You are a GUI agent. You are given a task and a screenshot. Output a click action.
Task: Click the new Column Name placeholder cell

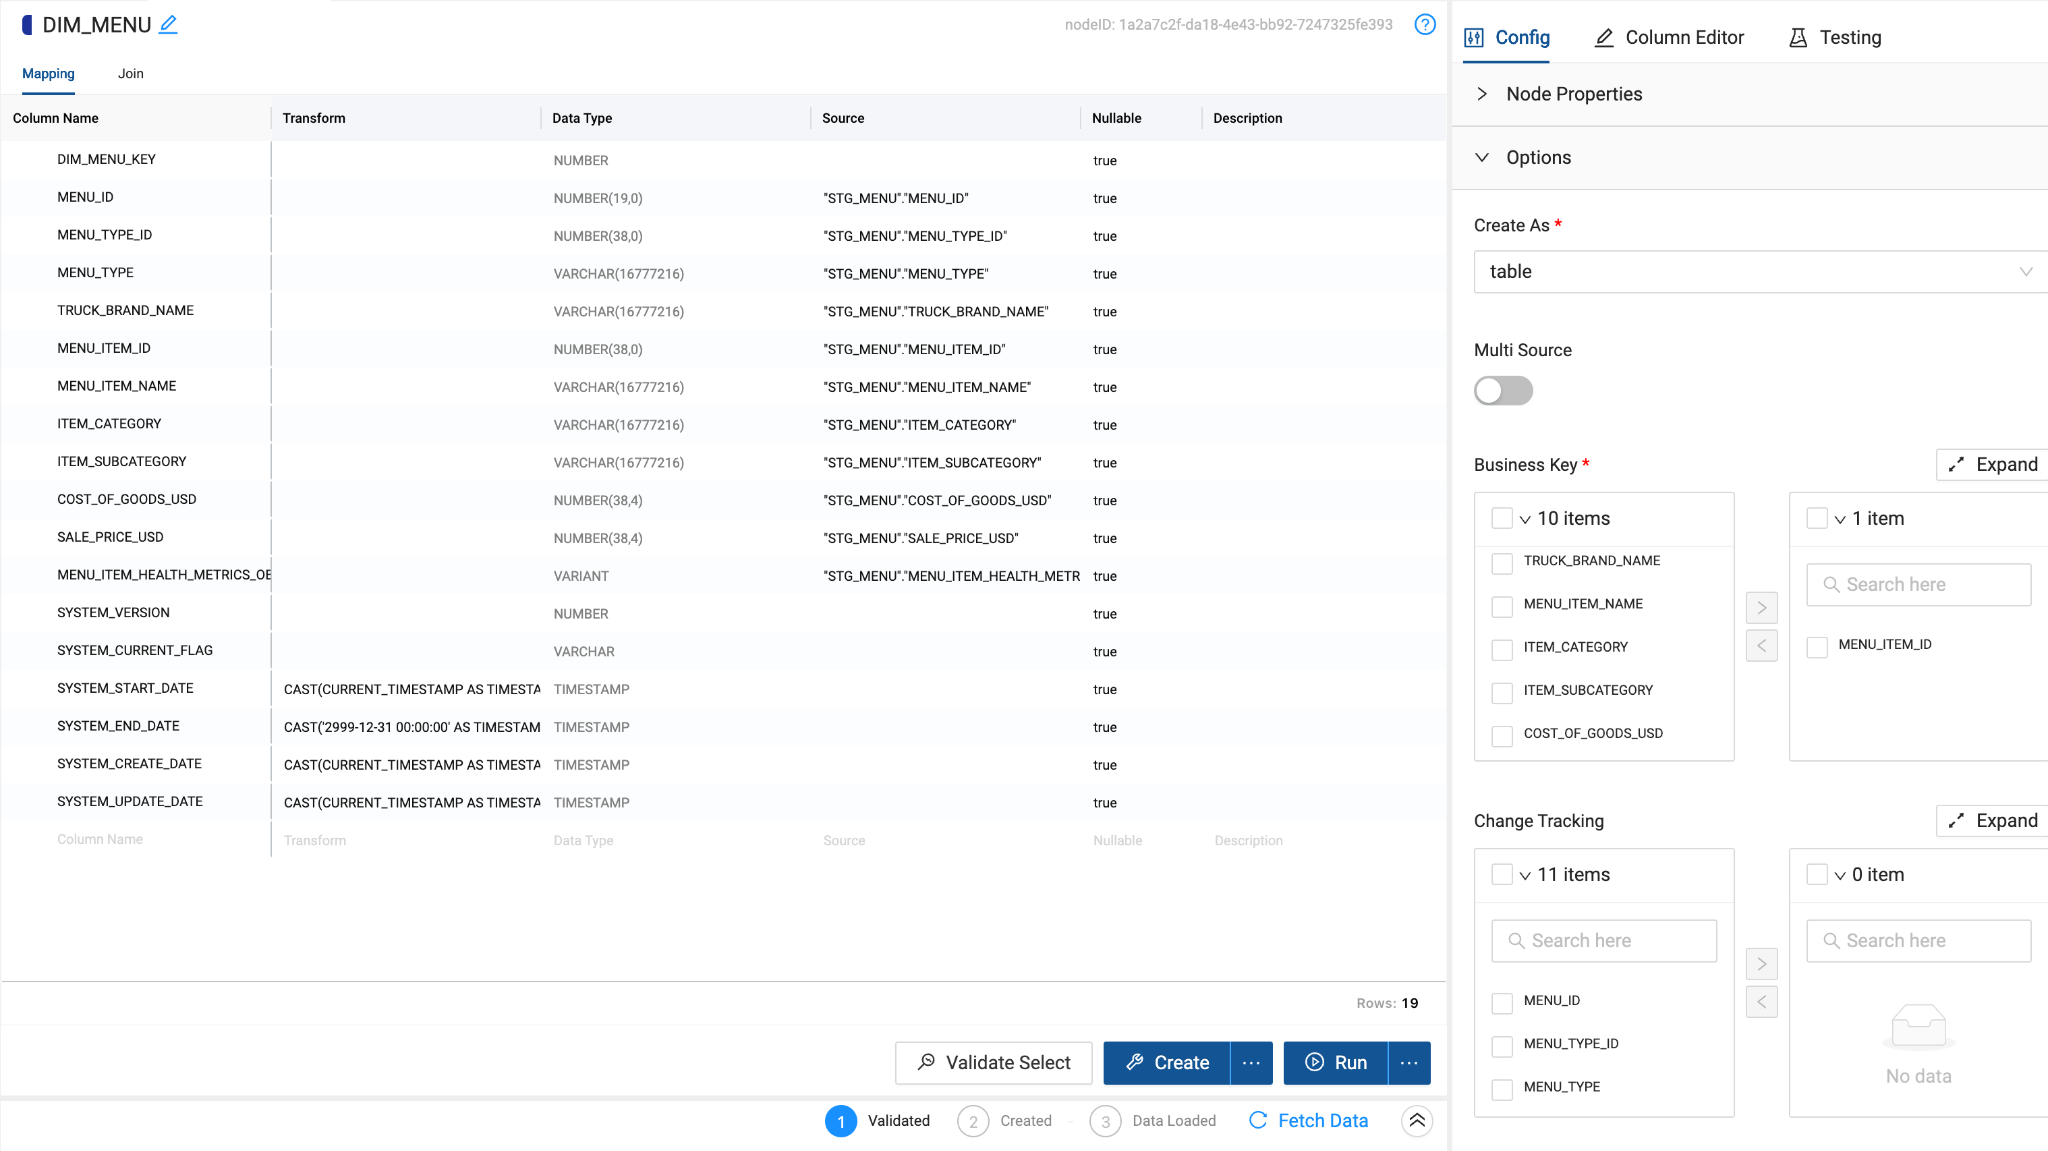[100, 840]
